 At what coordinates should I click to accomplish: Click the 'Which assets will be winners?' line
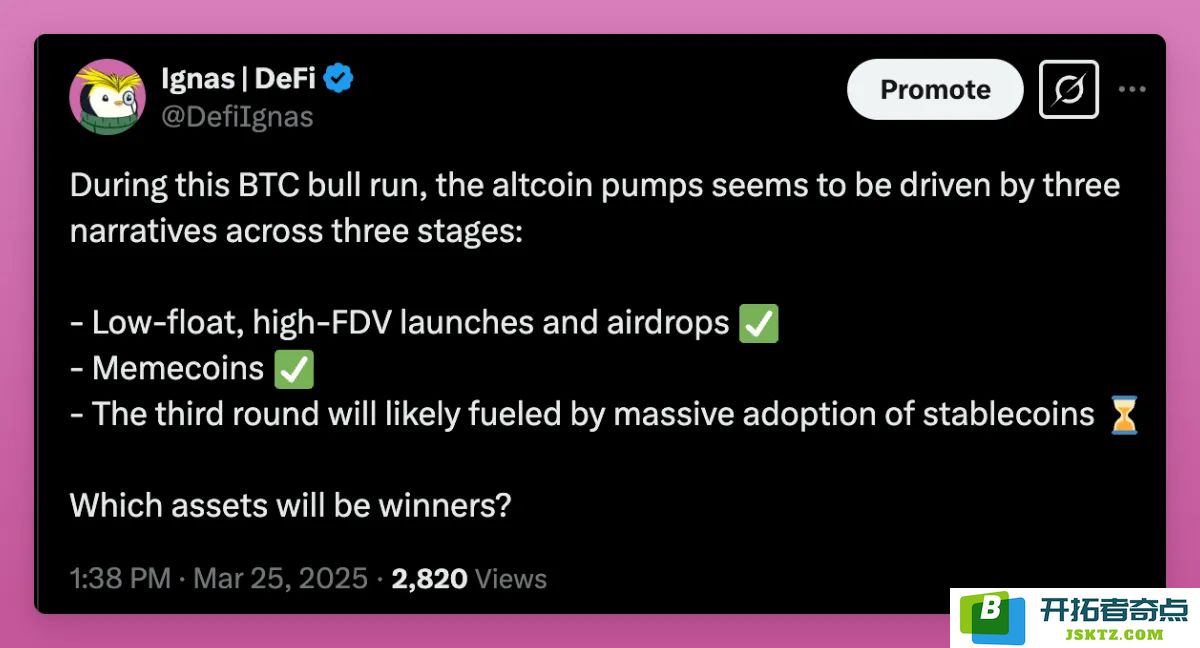290,505
